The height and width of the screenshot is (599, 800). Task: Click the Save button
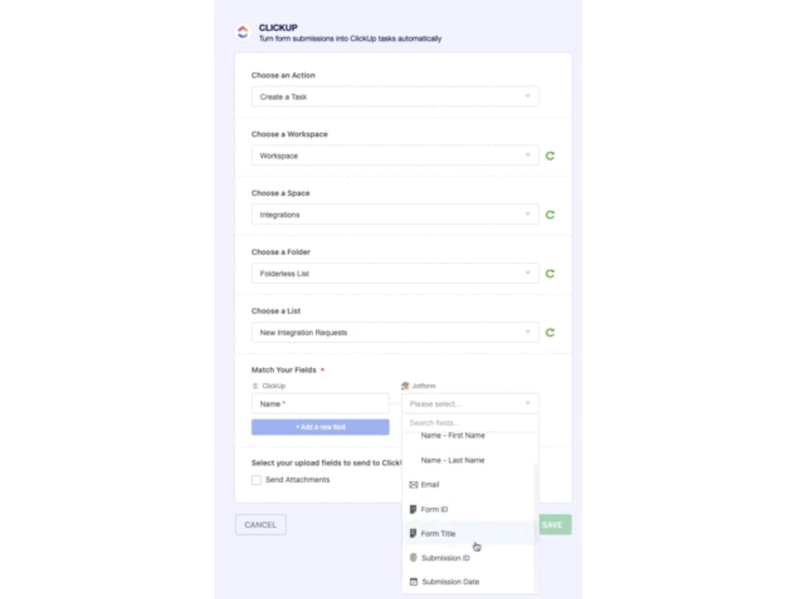point(553,523)
